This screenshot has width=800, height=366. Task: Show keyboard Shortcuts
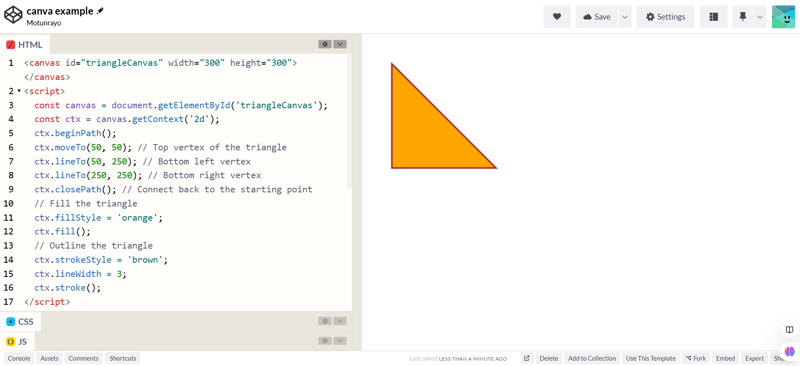(x=123, y=358)
